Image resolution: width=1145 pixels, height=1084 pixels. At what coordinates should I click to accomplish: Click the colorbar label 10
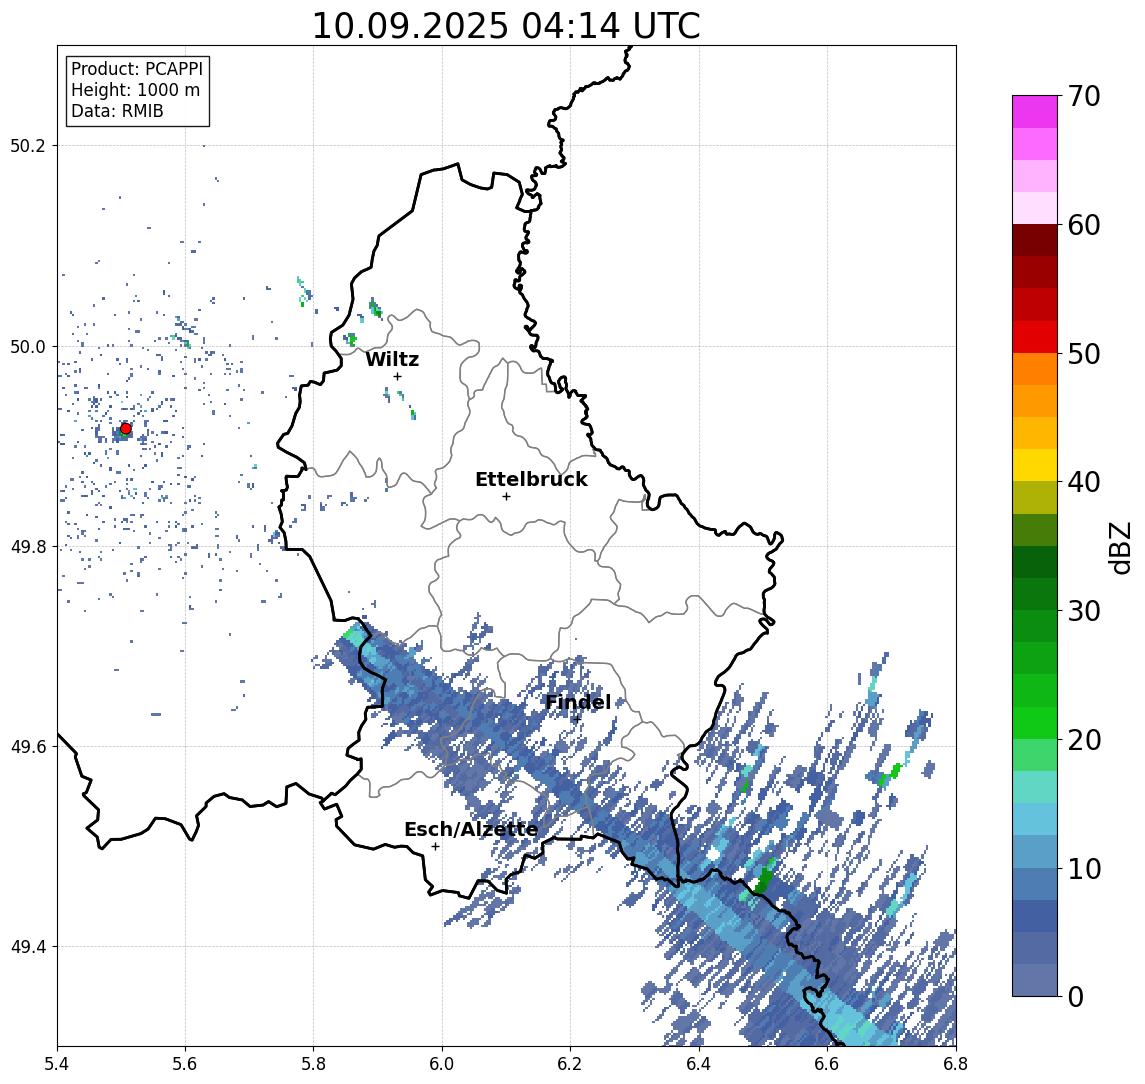click(1084, 868)
